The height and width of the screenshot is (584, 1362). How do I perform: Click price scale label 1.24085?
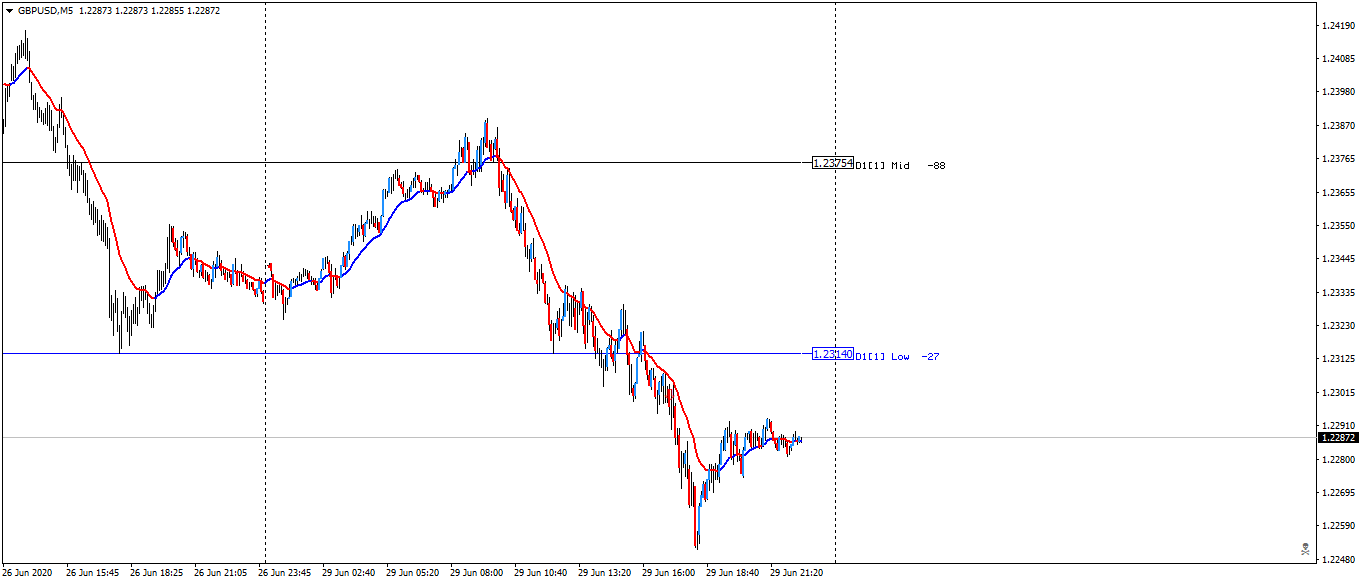click(x=1338, y=58)
